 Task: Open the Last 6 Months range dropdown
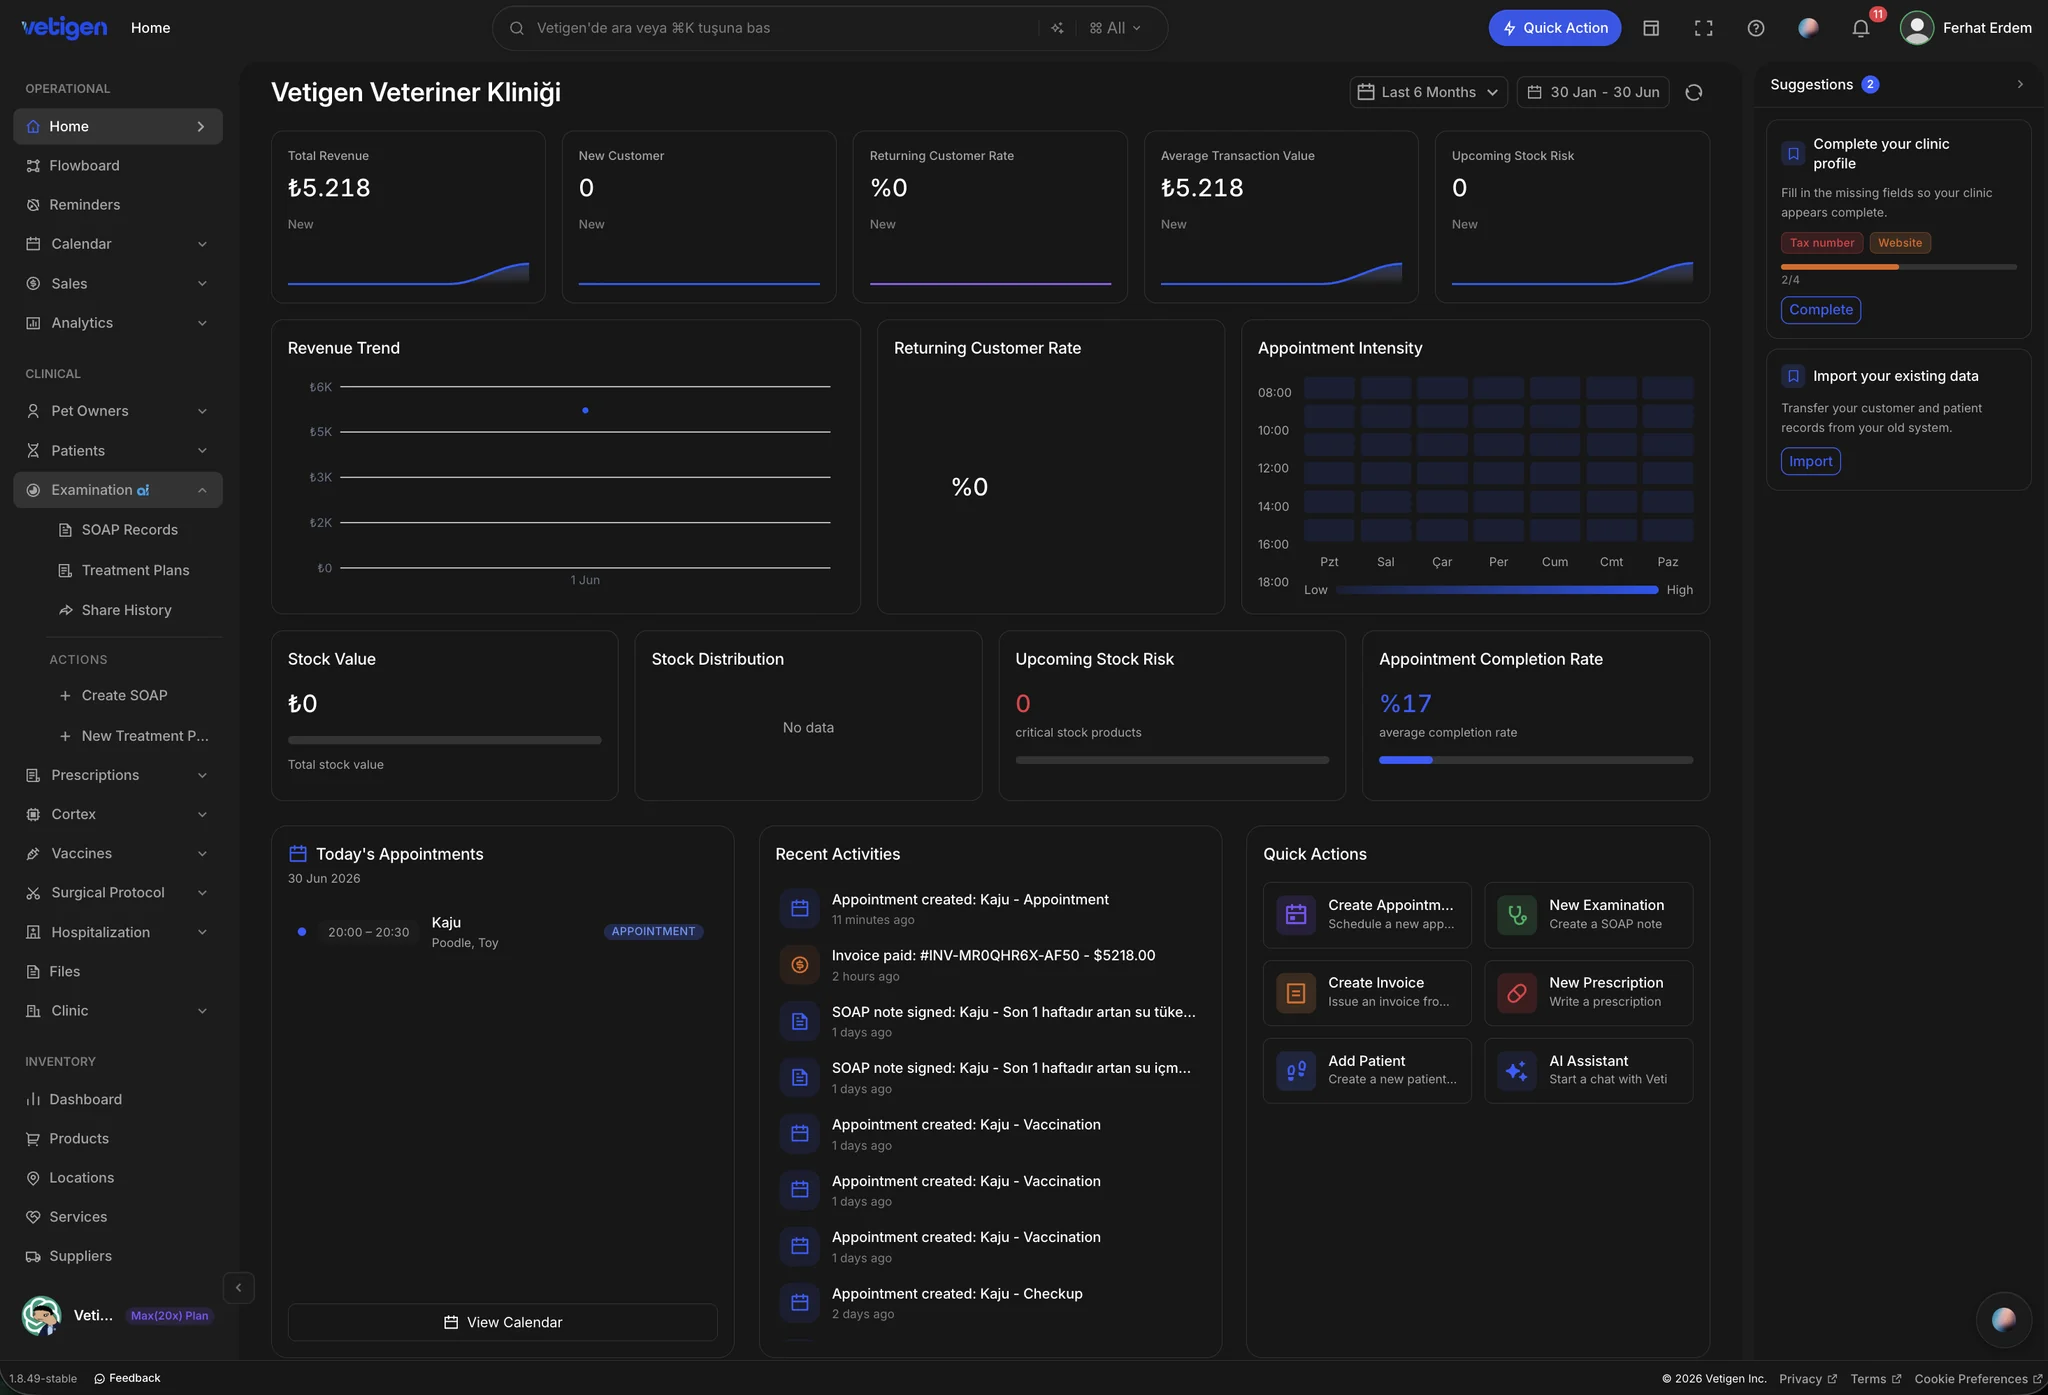(1429, 92)
